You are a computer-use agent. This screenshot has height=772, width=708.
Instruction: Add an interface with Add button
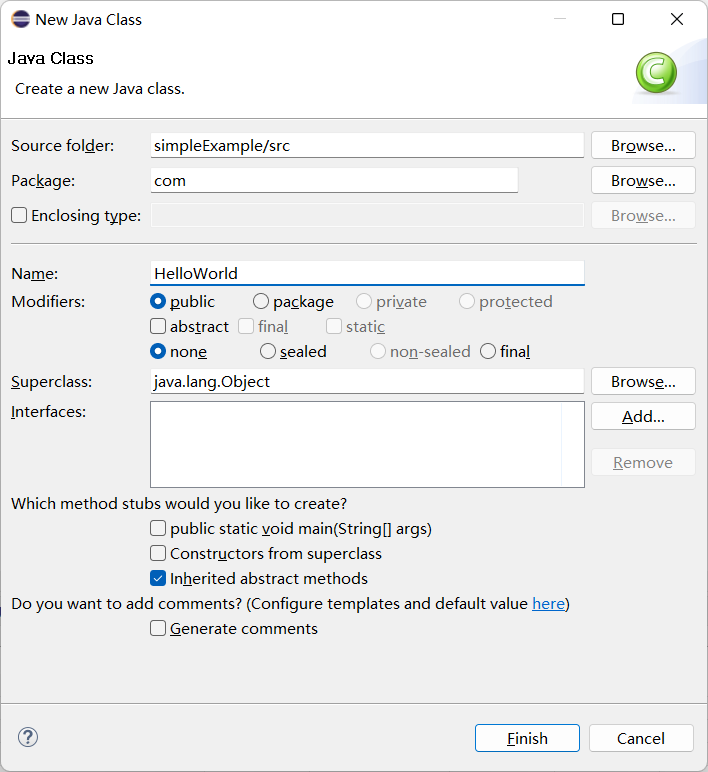click(643, 417)
